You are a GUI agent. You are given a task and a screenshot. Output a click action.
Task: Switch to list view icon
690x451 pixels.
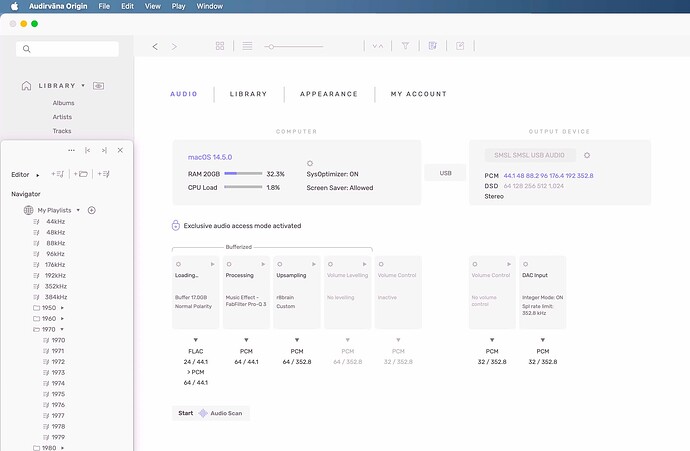point(247,46)
